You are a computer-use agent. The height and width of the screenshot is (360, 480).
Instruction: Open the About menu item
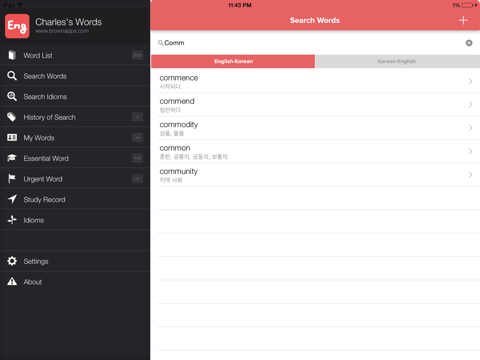coord(75,282)
